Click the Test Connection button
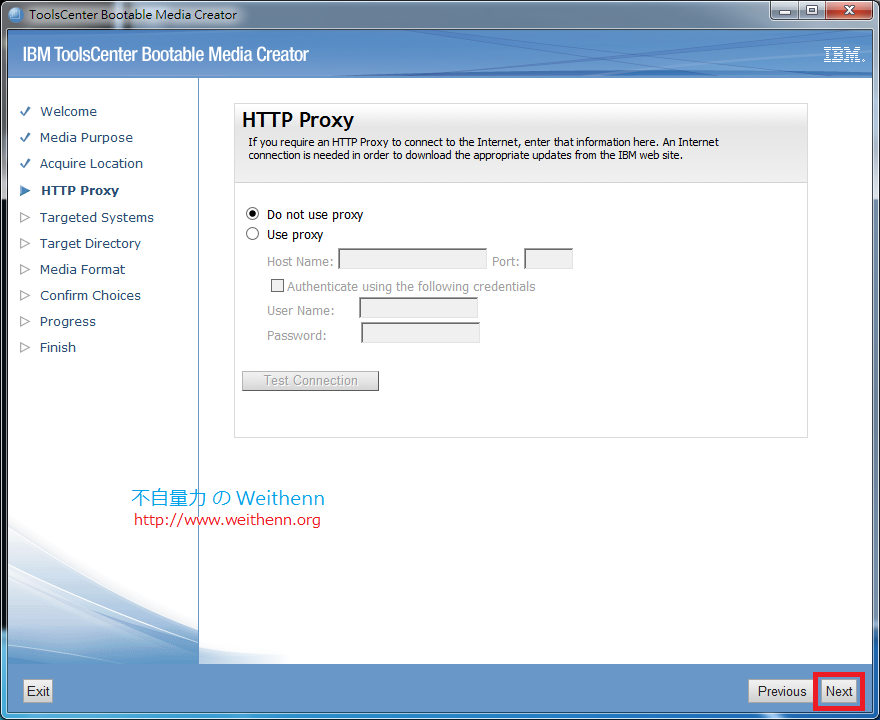 [x=310, y=380]
